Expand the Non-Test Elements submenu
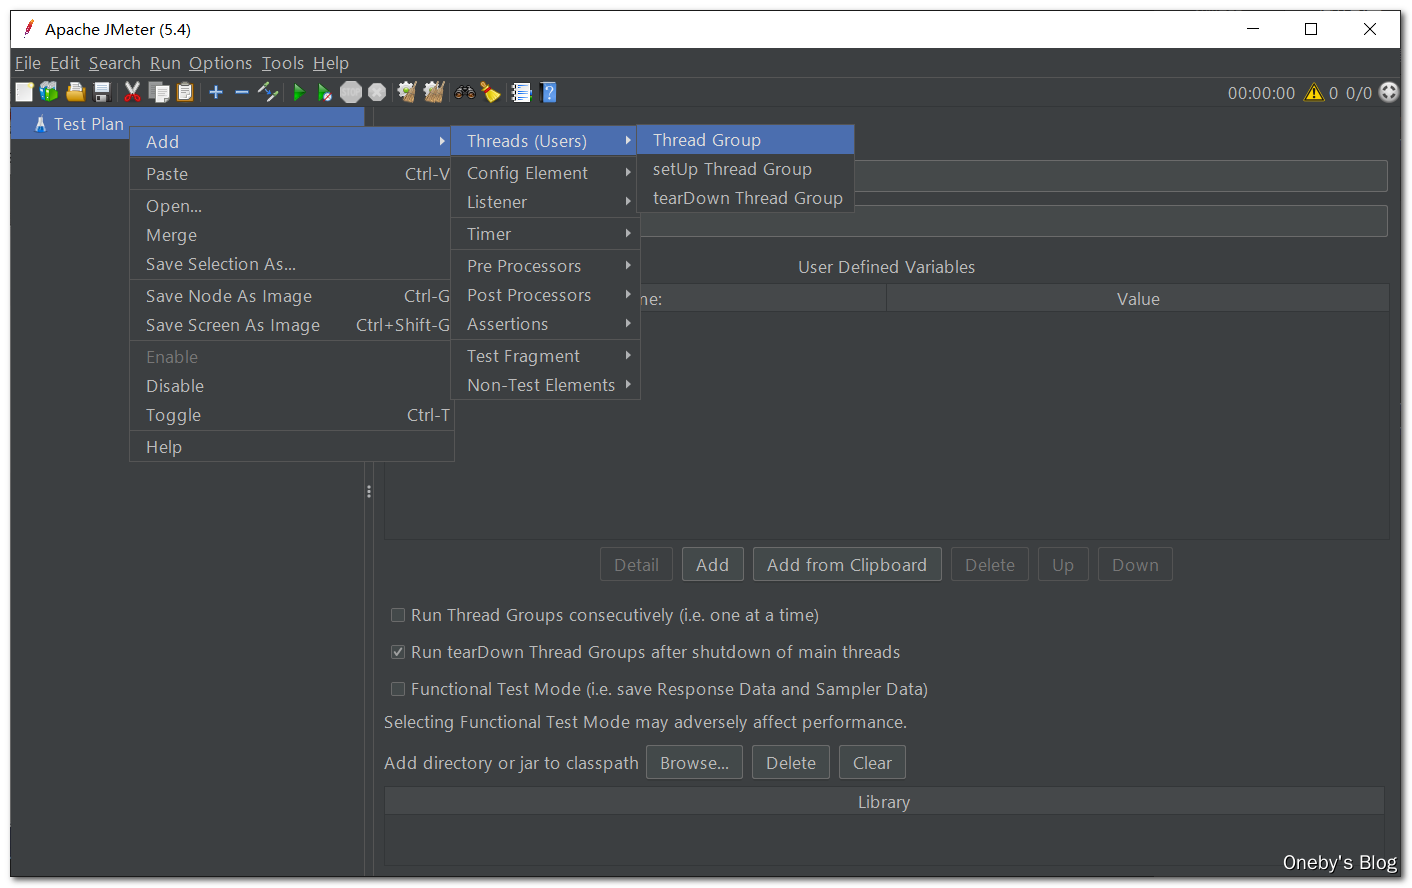 pos(545,385)
